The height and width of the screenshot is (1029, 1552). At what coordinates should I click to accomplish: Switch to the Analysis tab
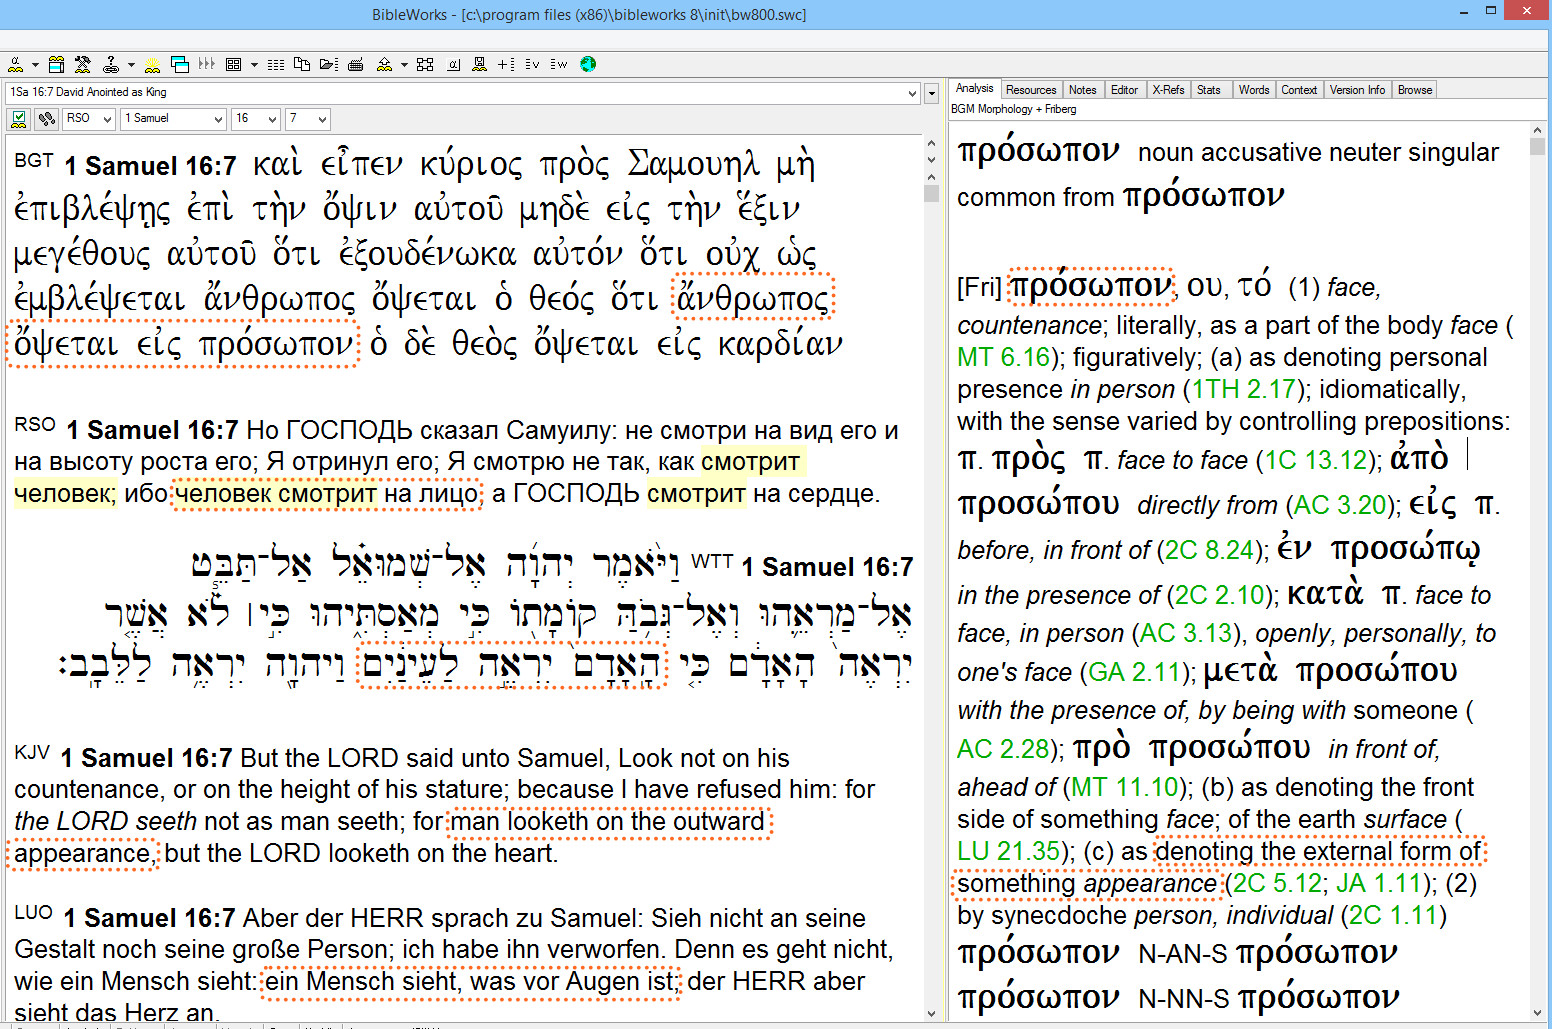[x=974, y=89]
